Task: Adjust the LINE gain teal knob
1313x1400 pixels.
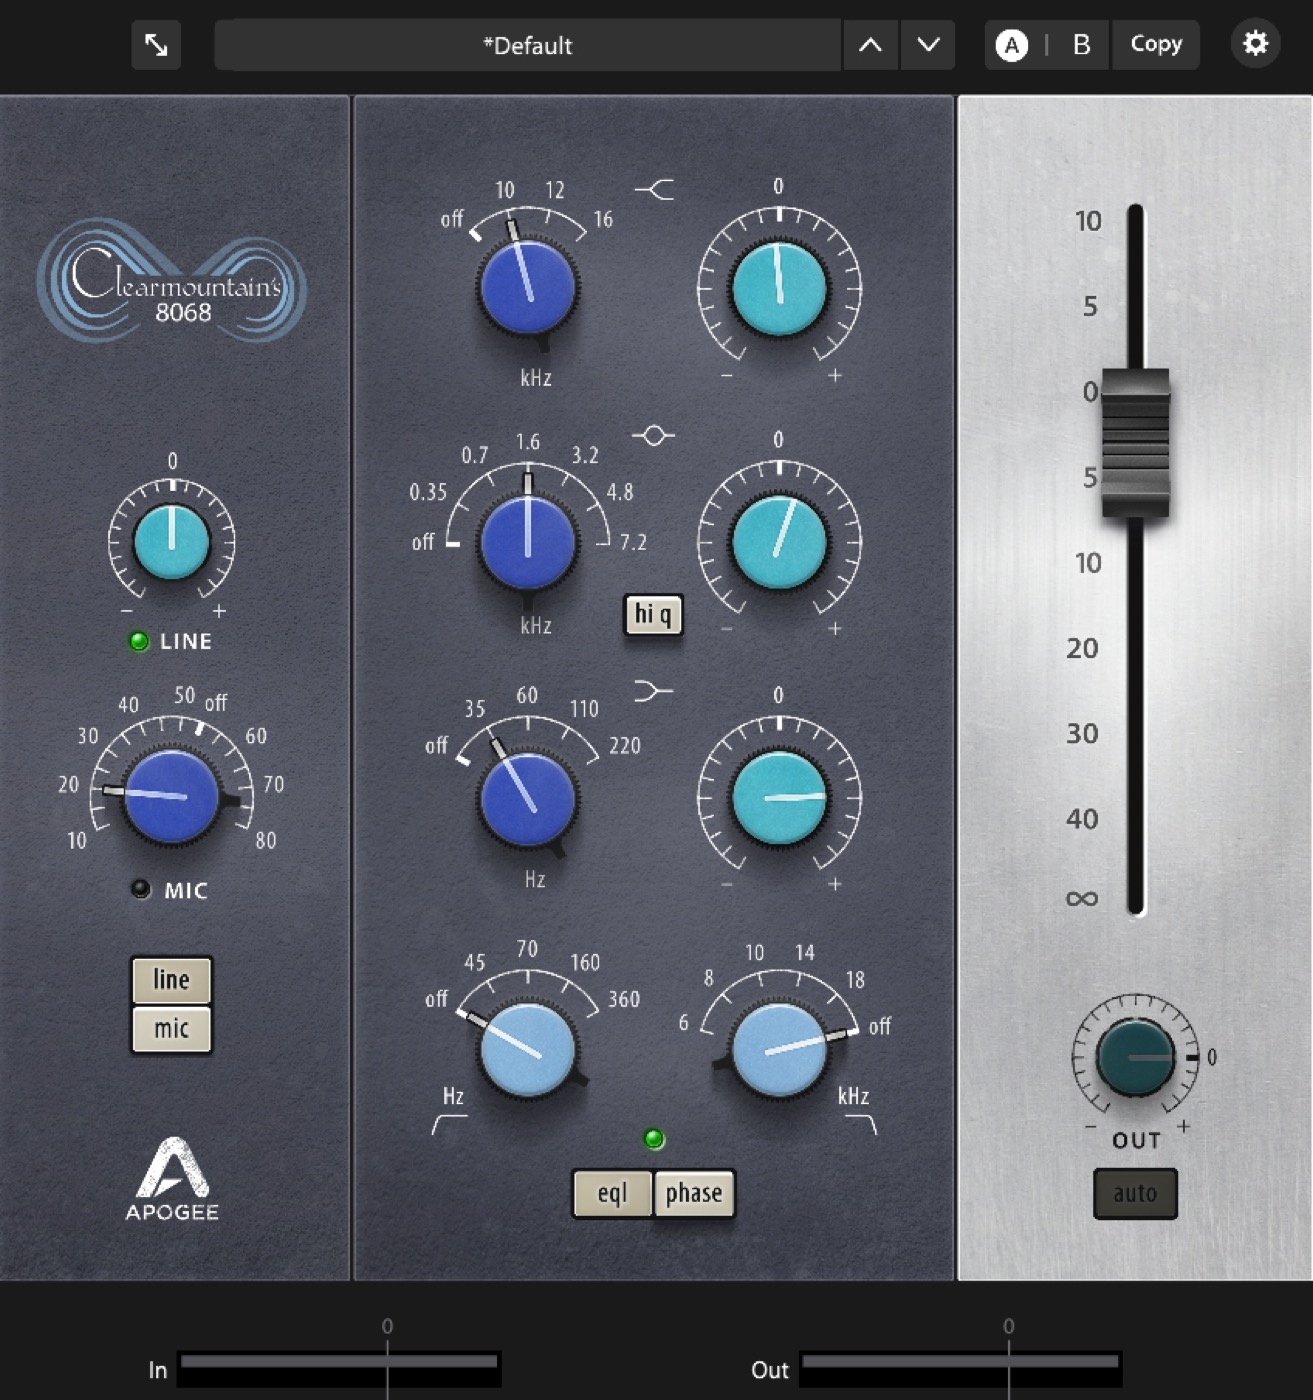Action: (172, 542)
